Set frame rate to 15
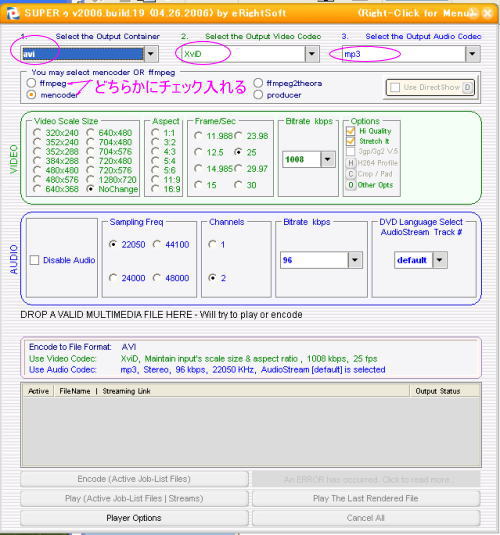This screenshot has height=535, width=500. pos(198,185)
